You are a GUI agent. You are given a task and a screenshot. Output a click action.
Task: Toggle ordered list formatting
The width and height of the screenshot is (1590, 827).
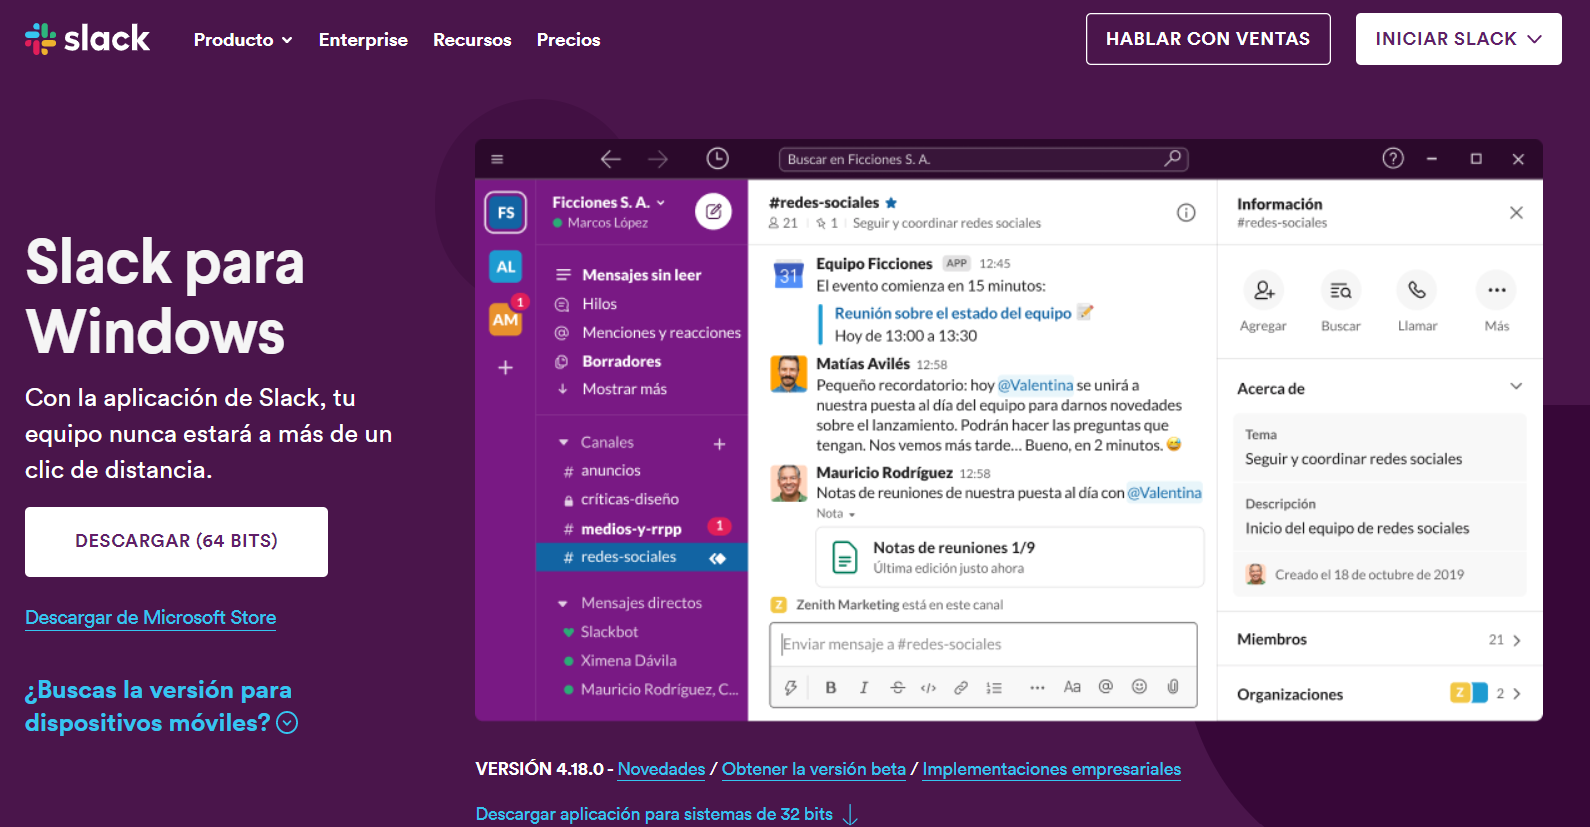994,687
